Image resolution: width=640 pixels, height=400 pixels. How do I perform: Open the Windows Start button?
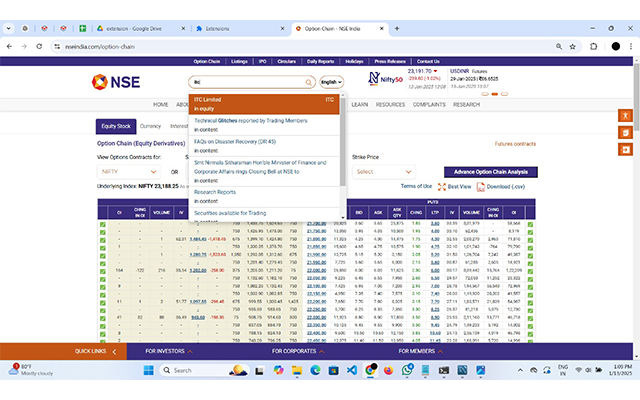(149, 370)
